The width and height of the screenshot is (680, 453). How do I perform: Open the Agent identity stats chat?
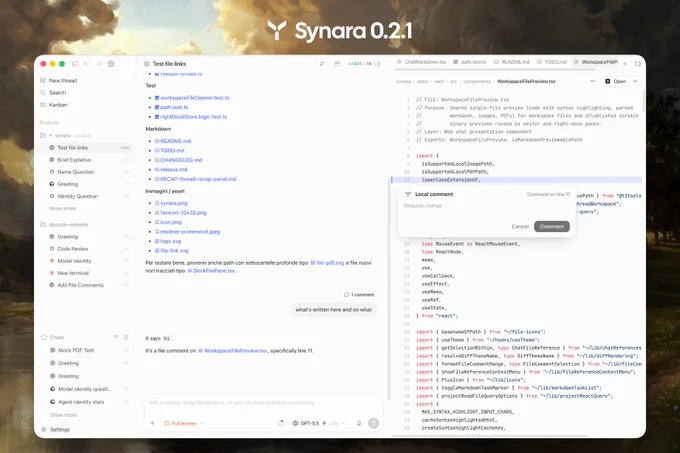pyautogui.click(x=89, y=402)
